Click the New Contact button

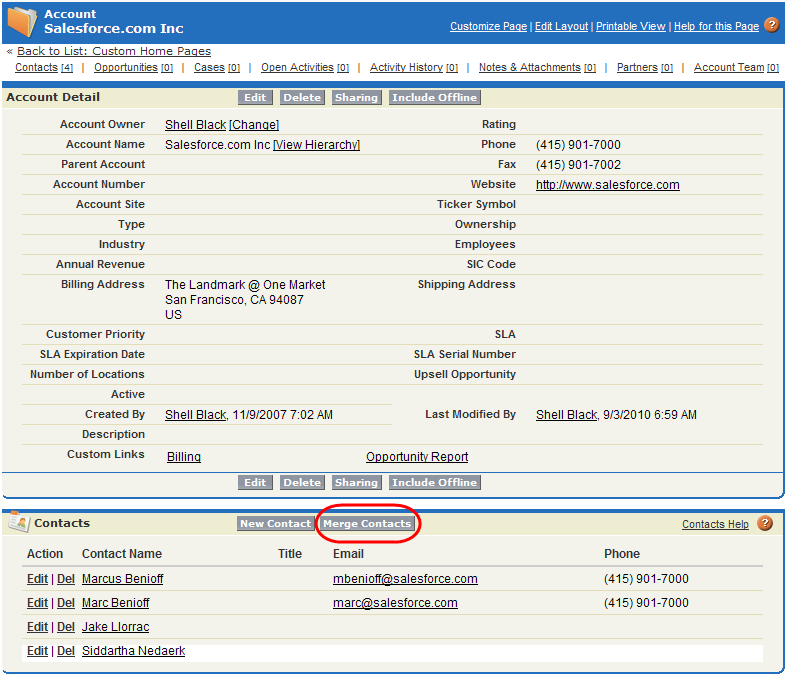point(276,523)
